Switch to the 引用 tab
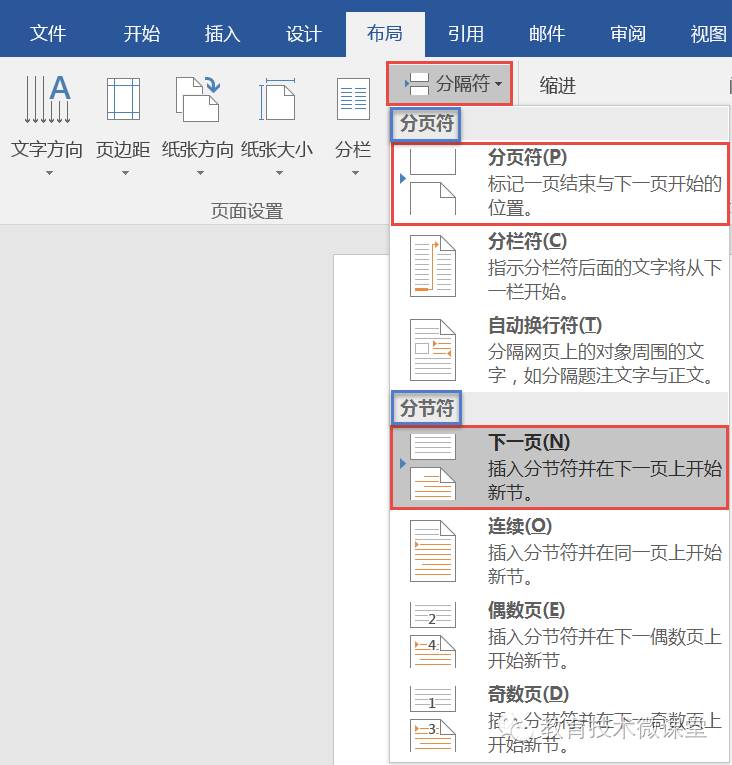The width and height of the screenshot is (732, 765). [466, 34]
